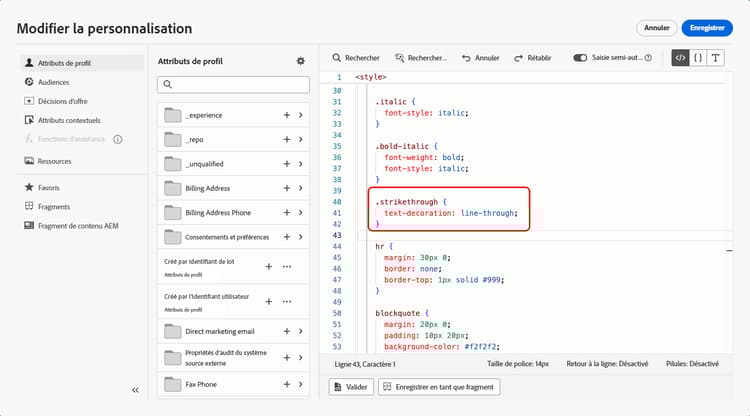The height and width of the screenshot is (416, 750).
Task: Expand Consentements et préférences chevron
Action: pos(301,237)
